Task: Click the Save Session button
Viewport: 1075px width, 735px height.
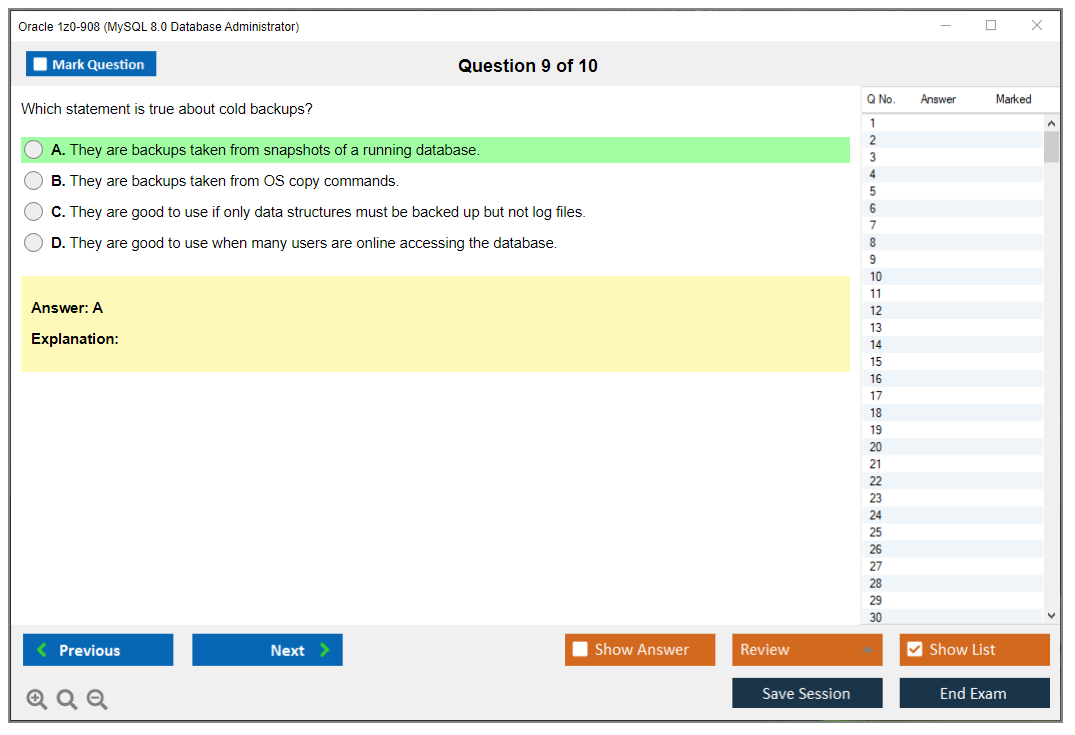Action: point(807,692)
